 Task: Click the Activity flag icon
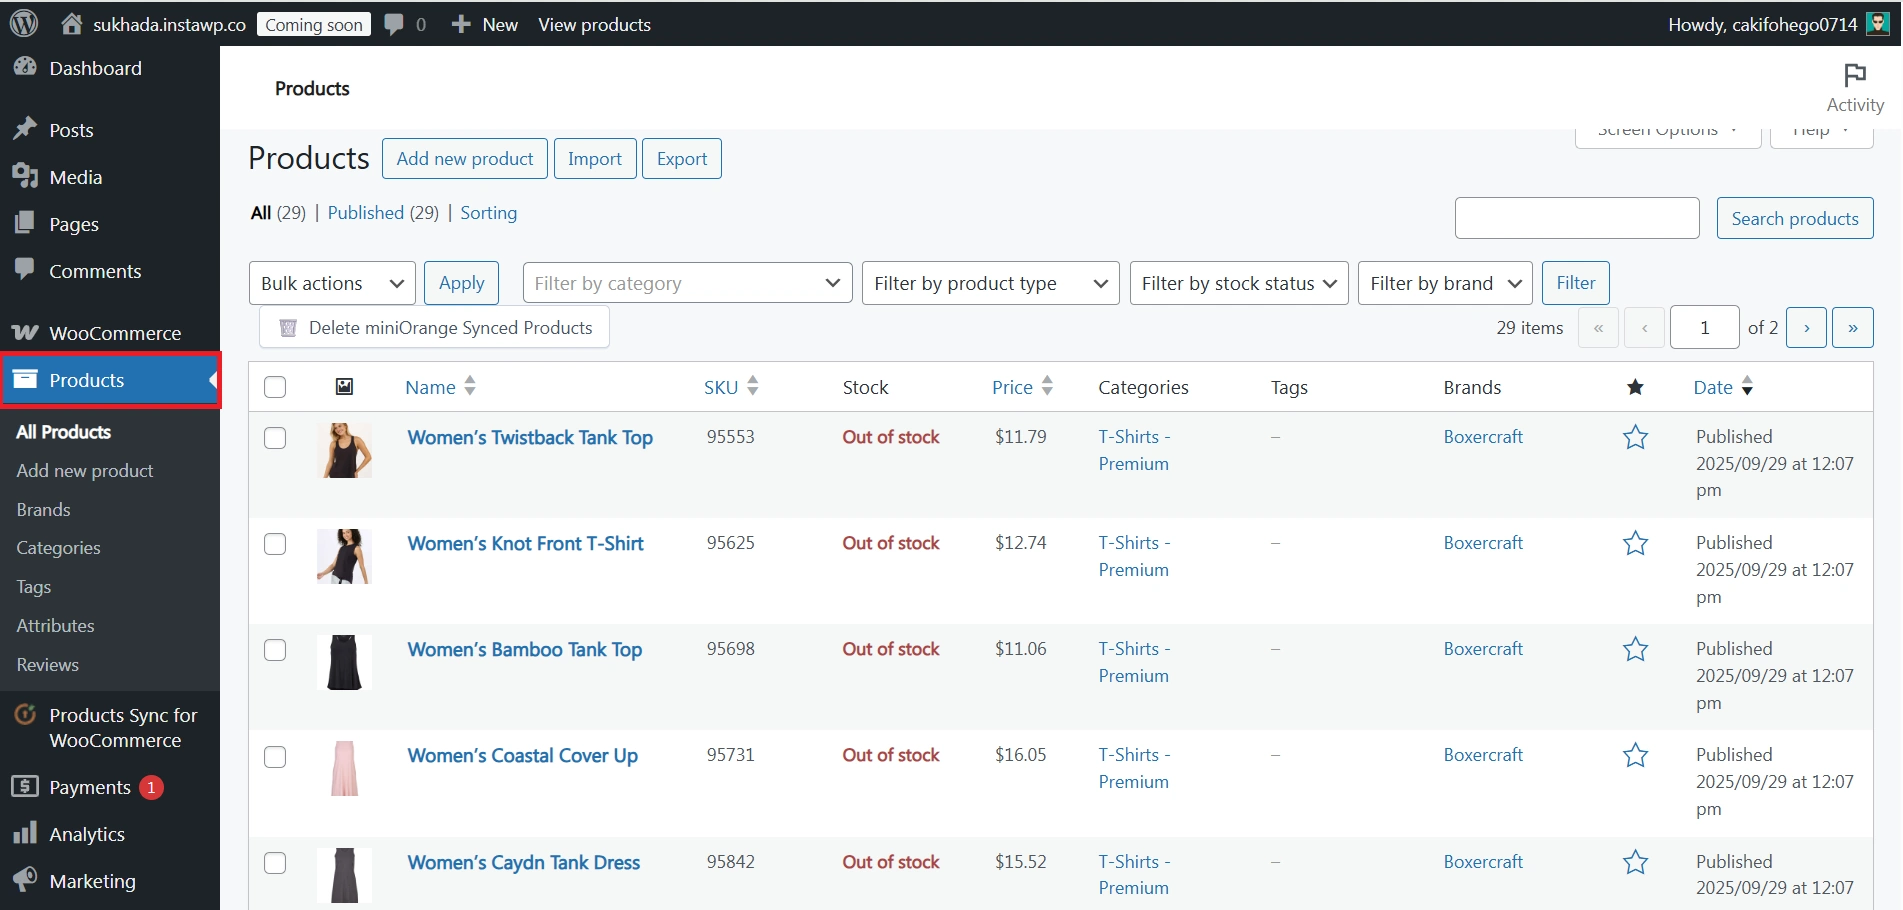pyautogui.click(x=1855, y=75)
